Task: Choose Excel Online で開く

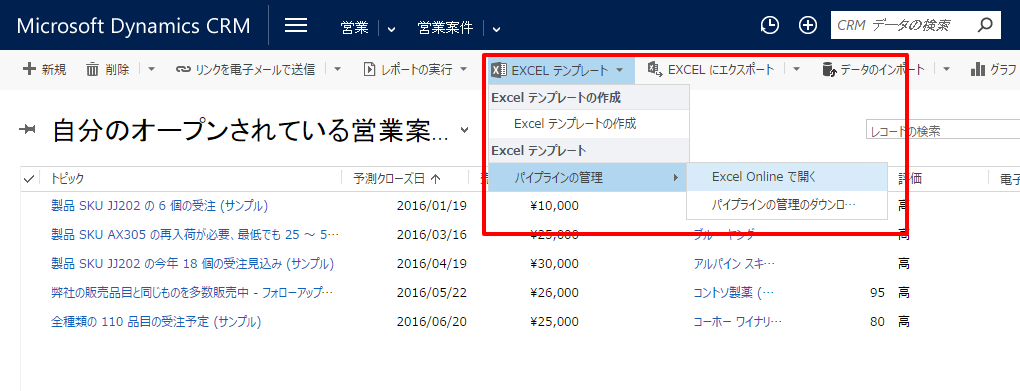Action: [x=787, y=176]
